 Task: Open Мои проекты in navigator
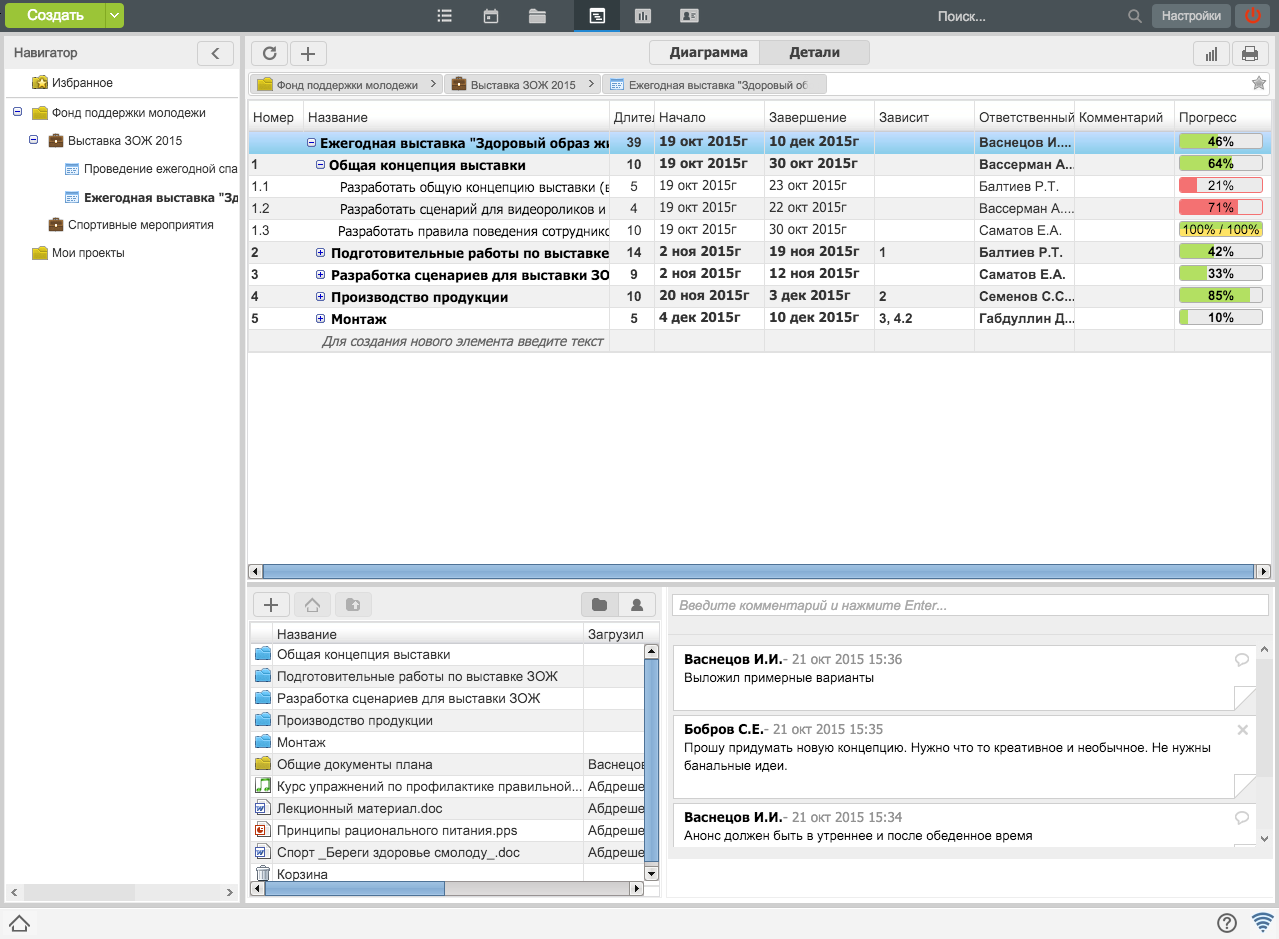coord(88,253)
